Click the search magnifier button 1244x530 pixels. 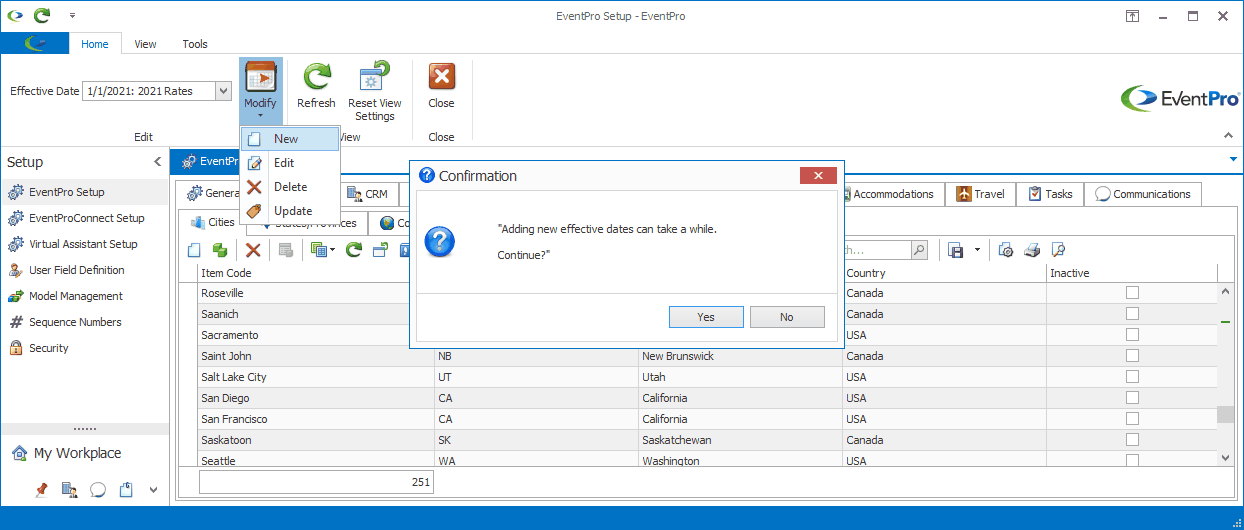click(x=919, y=250)
